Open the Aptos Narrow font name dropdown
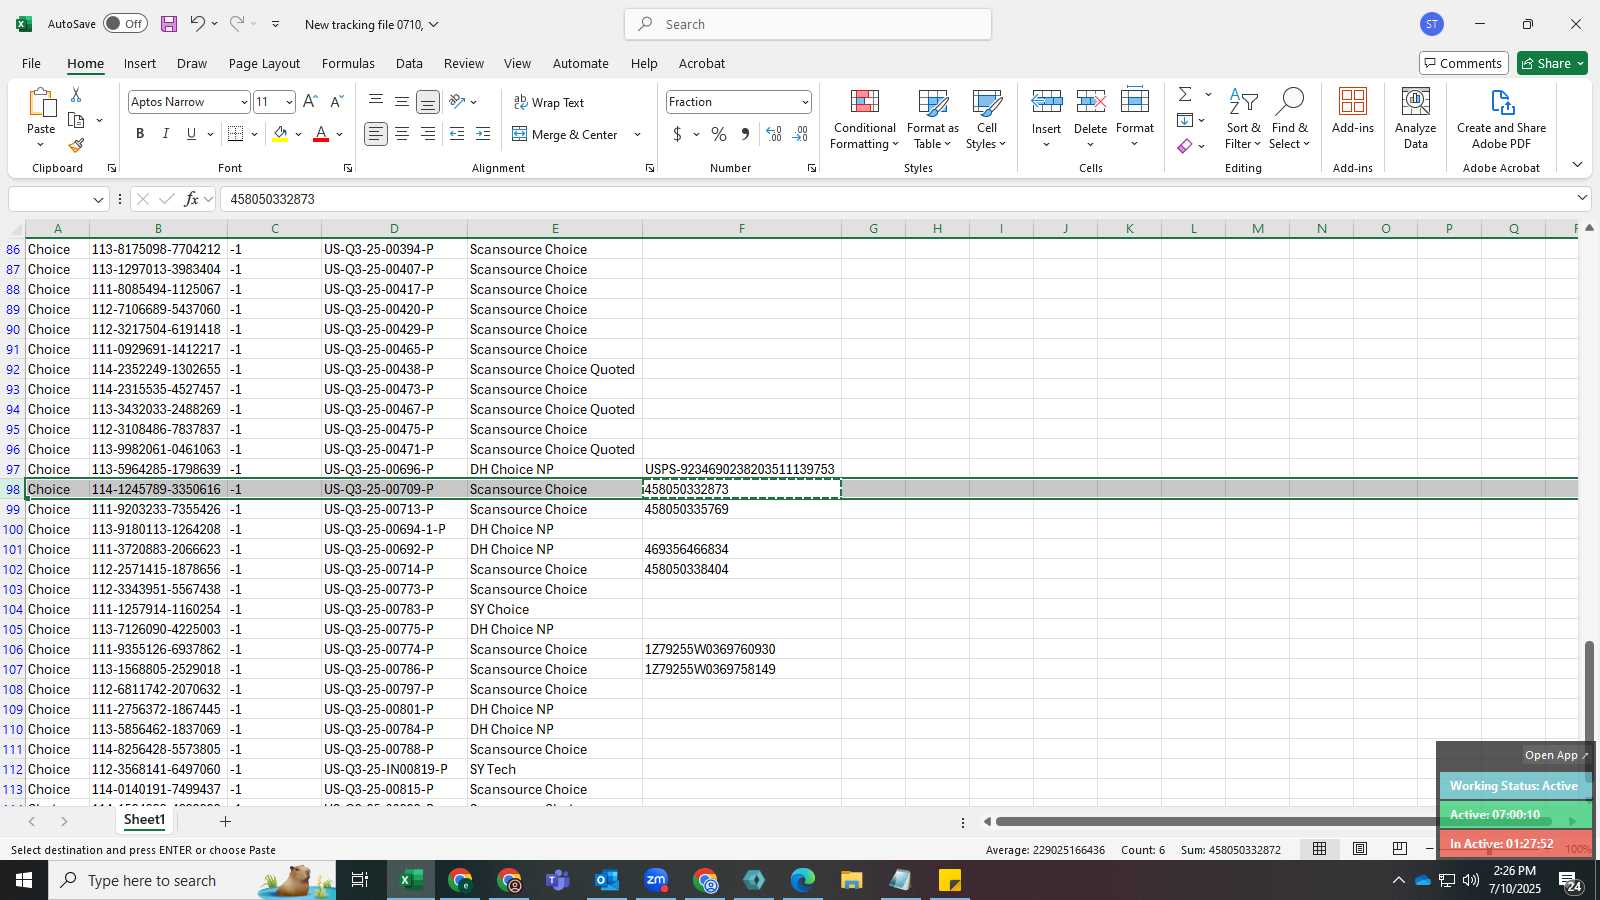This screenshot has height=900, width=1600. [x=243, y=102]
